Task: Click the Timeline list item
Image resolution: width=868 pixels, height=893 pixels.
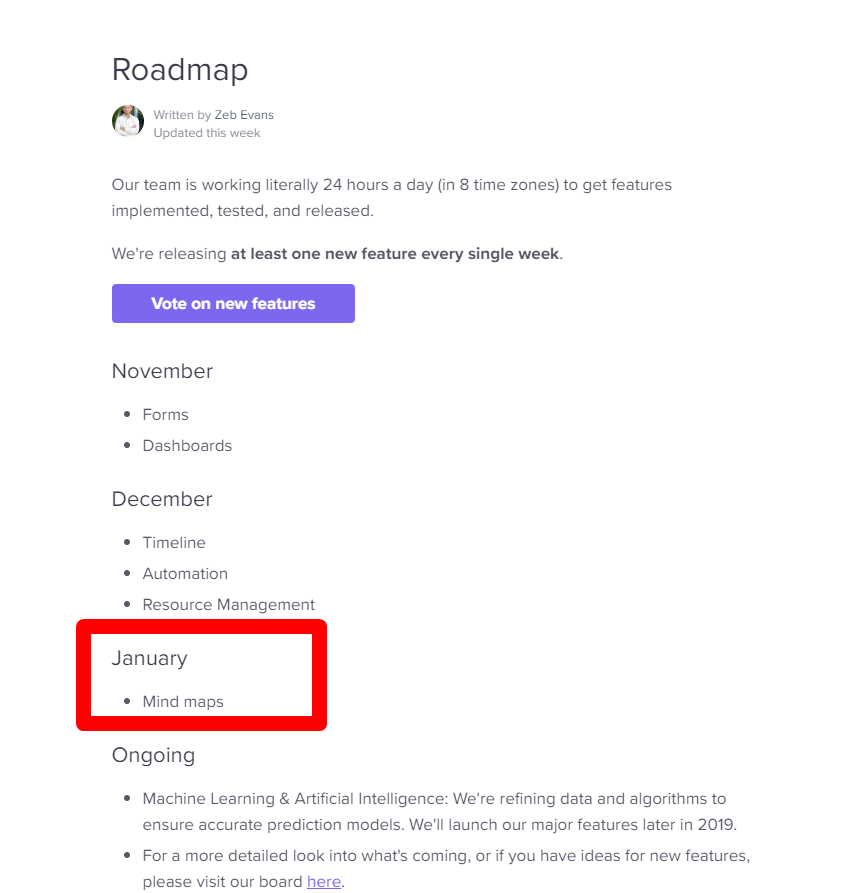Action: click(x=174, y=542)
